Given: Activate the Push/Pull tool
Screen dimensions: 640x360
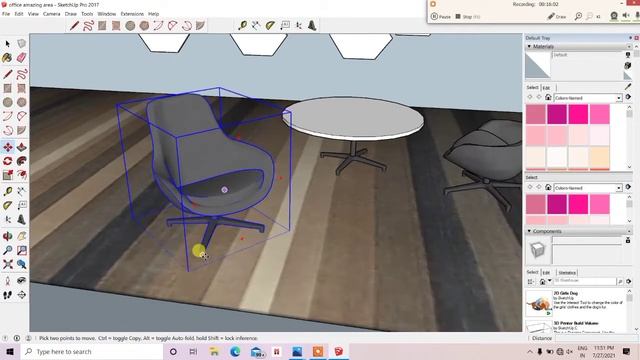Looking at the screenshot, I should pos(22,147).
